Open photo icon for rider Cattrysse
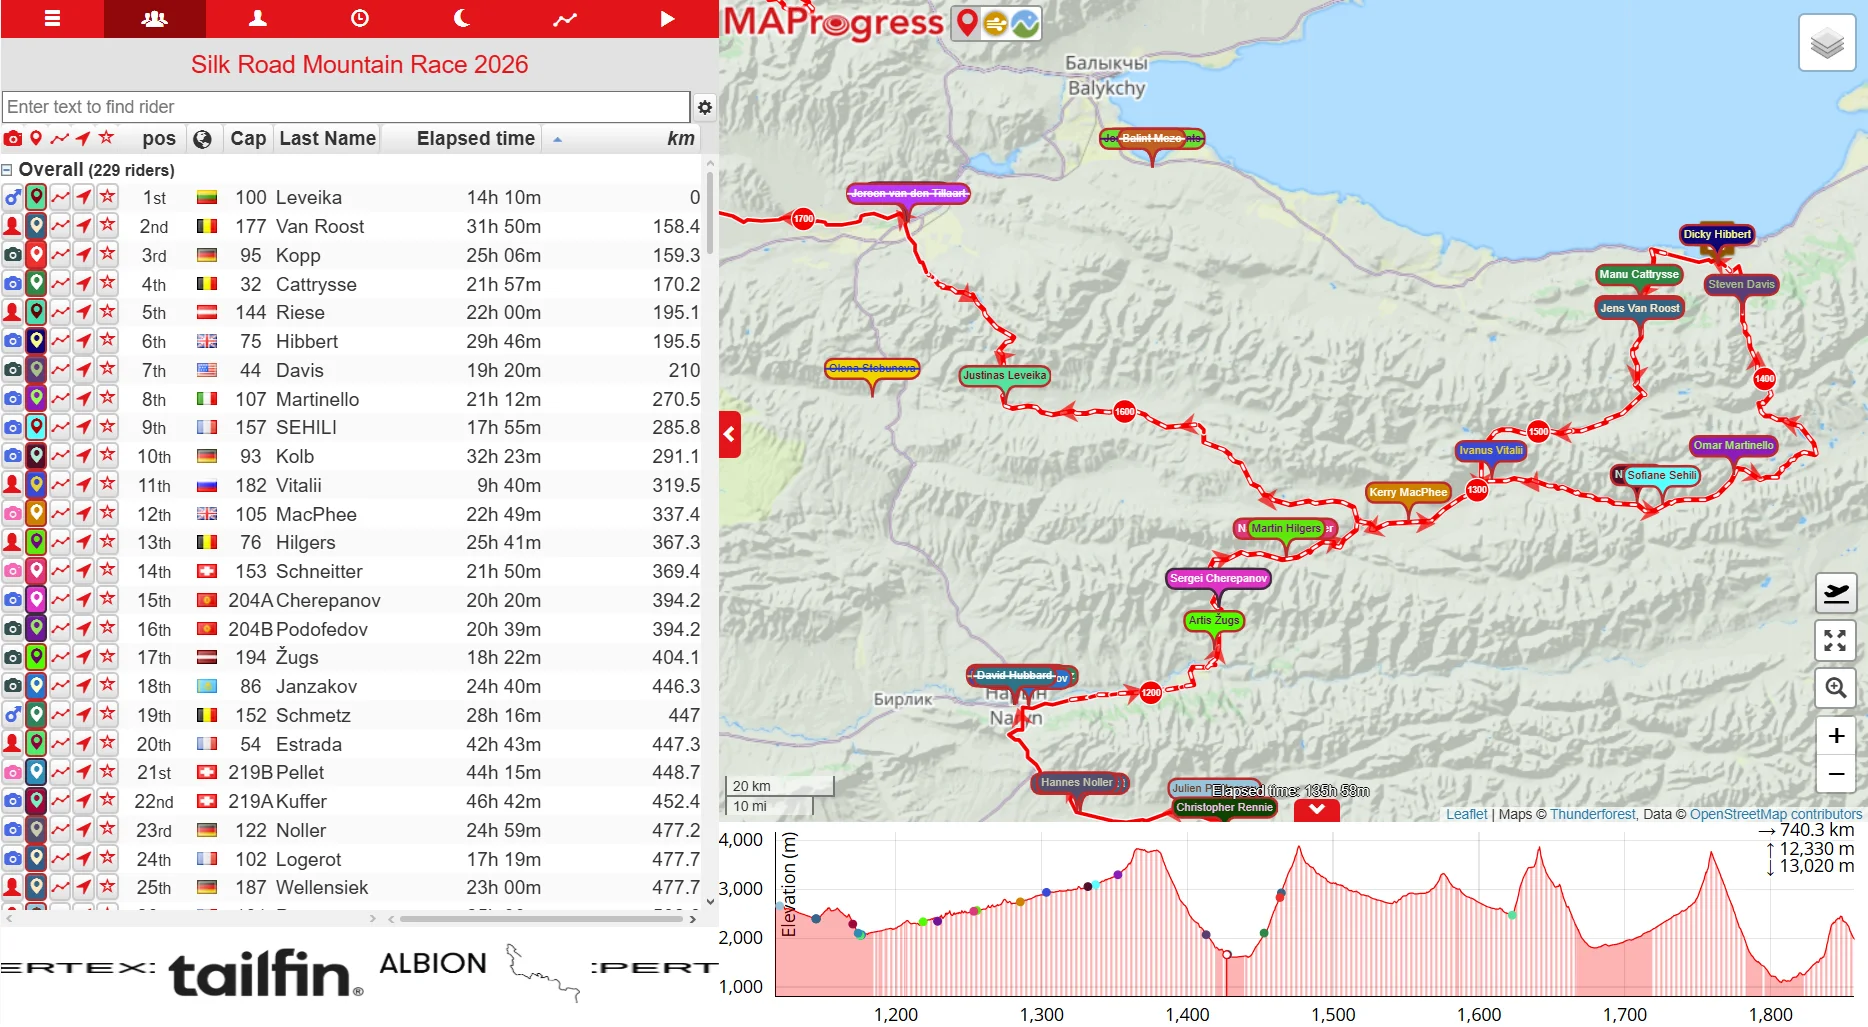The width and height of the screenshot is (1868, 1027). [12, 284]
